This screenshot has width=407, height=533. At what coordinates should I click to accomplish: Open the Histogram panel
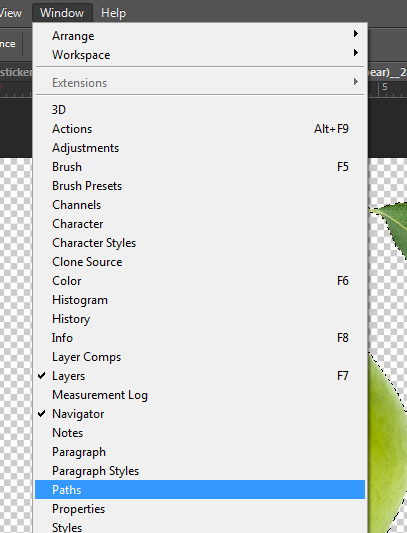pyautogui.click(x=200, y=300)
